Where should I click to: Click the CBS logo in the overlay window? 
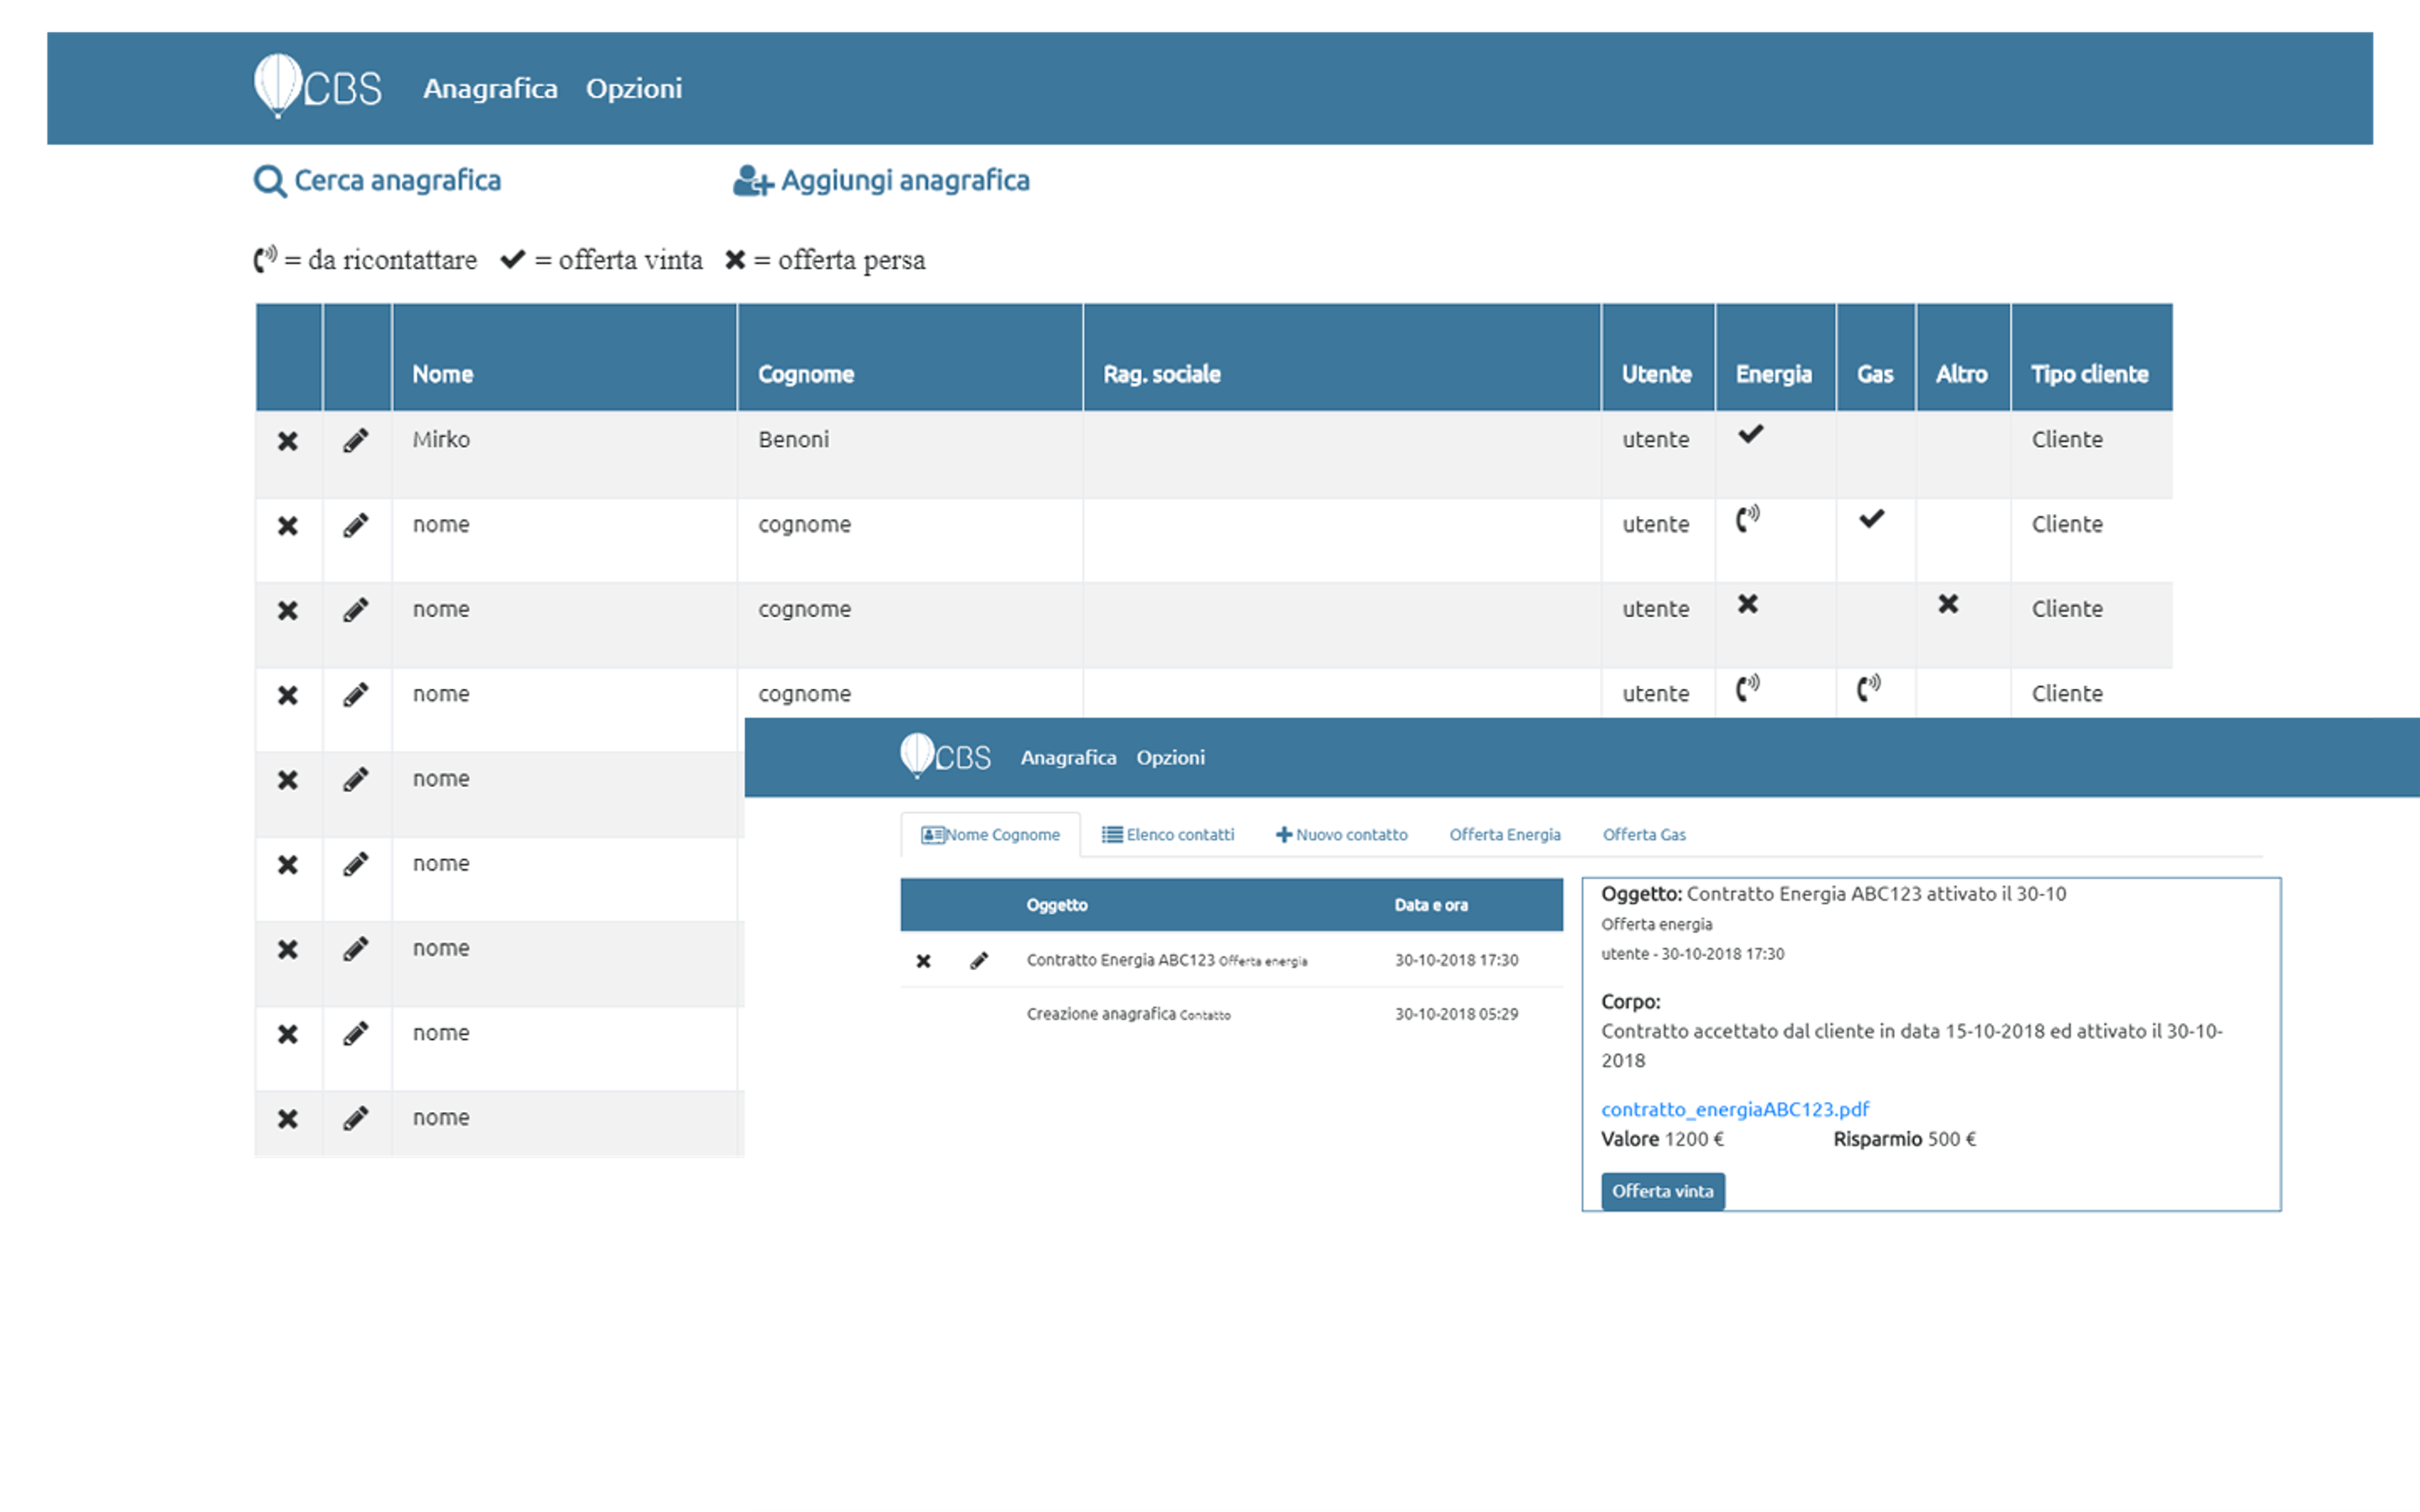pyautogui.click(x=945, y=756)
